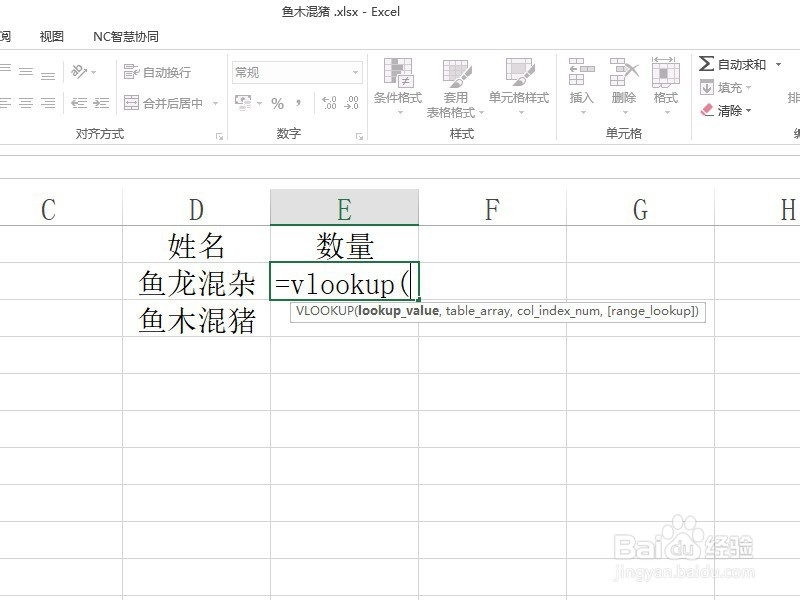Decrease indent icon
Viewport: 800px width, 600px height.
[79, 103]
